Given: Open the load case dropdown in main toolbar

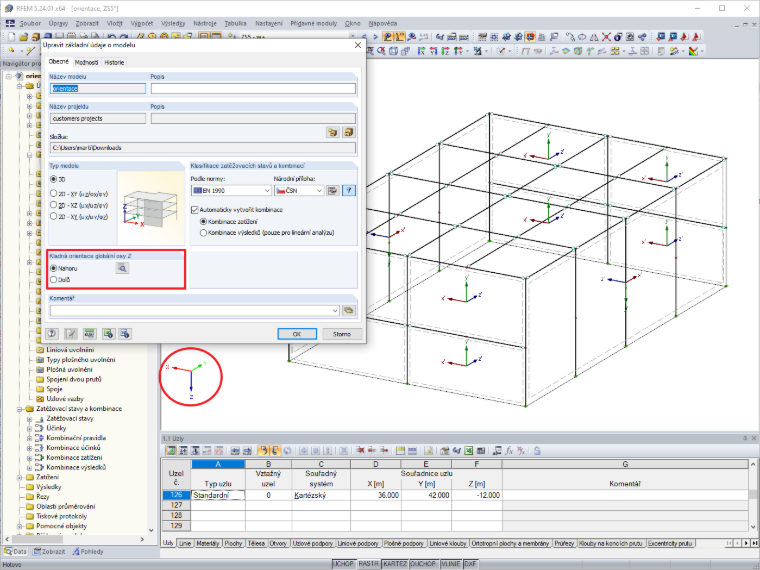Looking at the screenshot, I should point(352,37).
